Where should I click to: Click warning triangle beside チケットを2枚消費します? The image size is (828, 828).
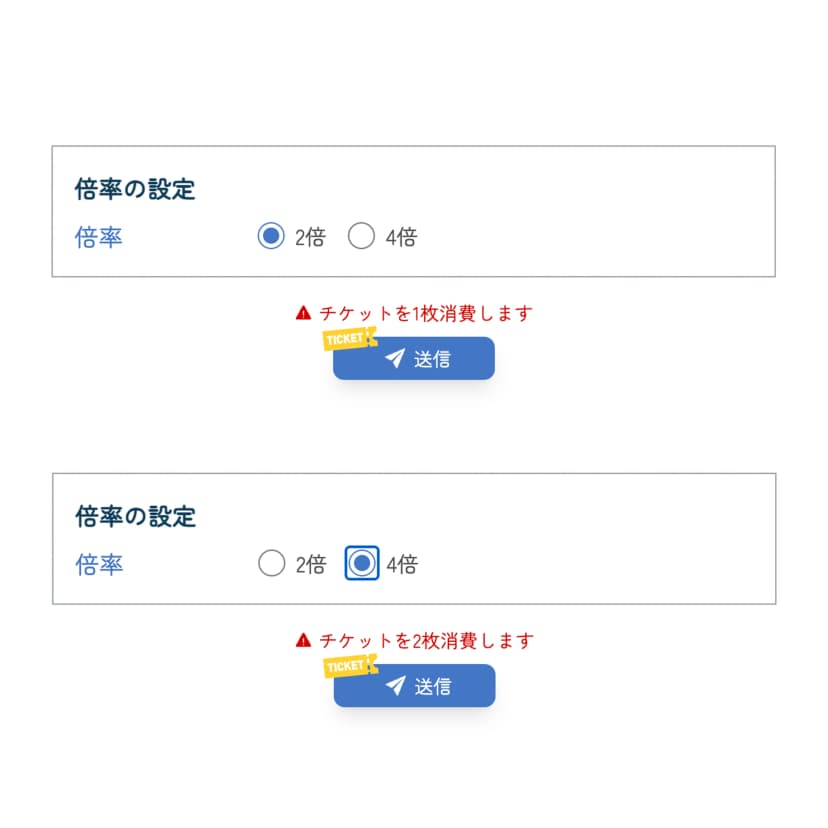coord(304,640)
